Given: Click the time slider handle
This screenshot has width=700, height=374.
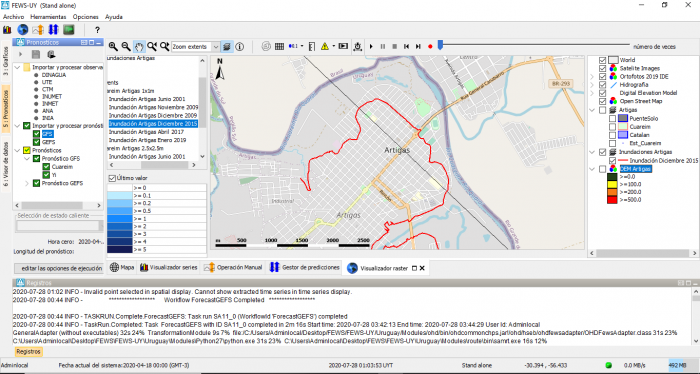Looking at the screenshot, I should 440,45.
